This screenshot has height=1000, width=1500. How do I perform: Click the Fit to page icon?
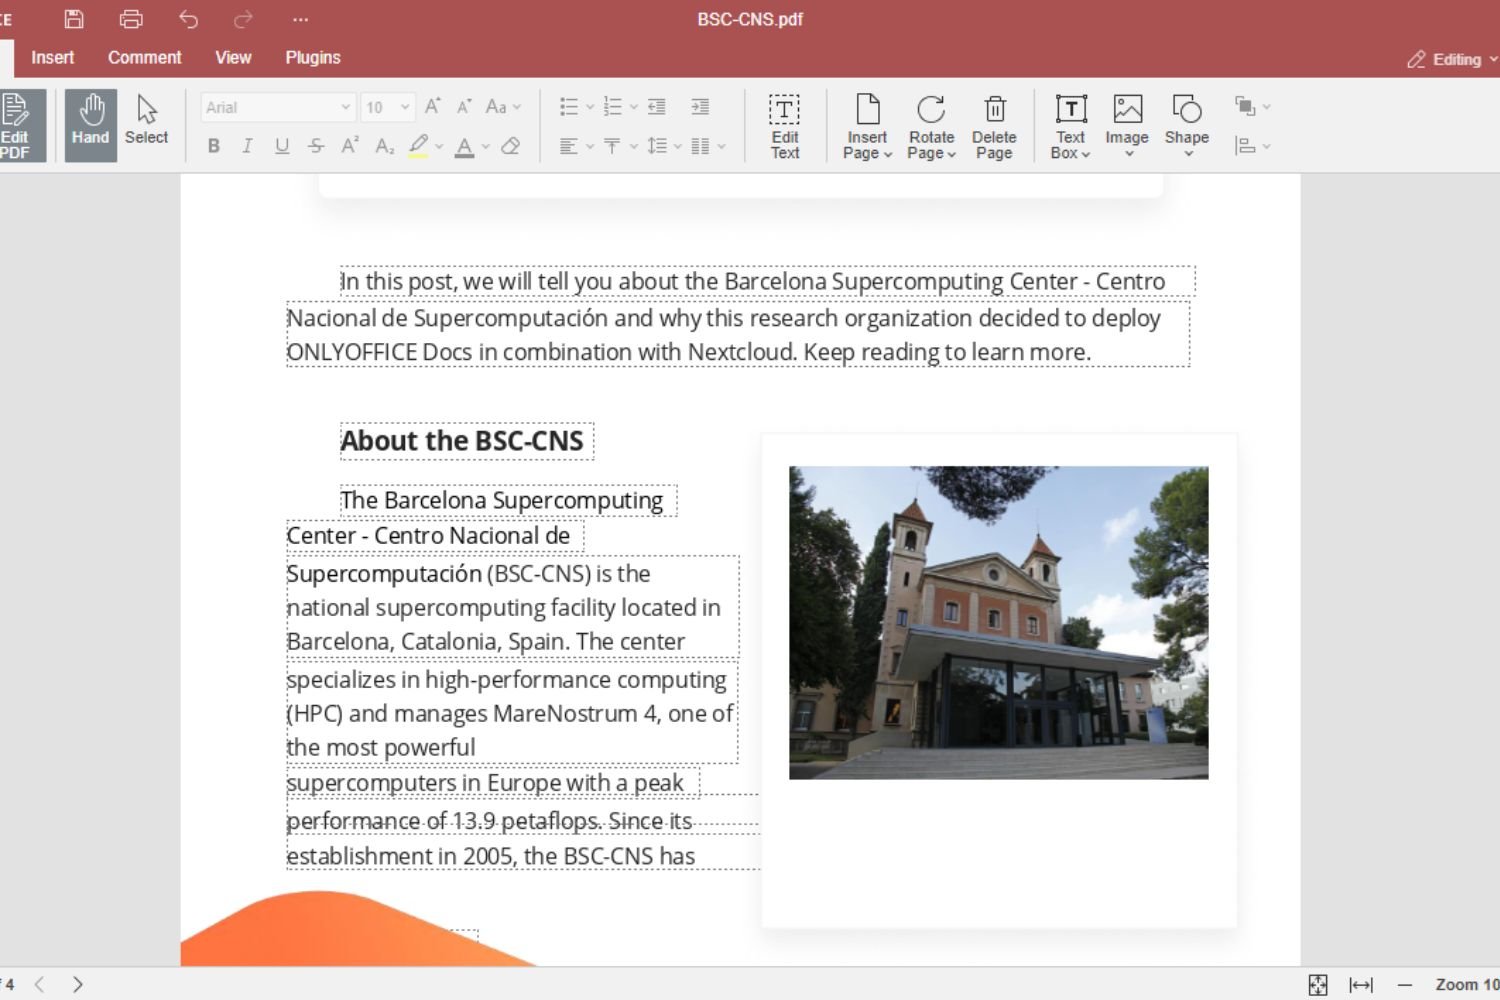tap(1318, 985)
